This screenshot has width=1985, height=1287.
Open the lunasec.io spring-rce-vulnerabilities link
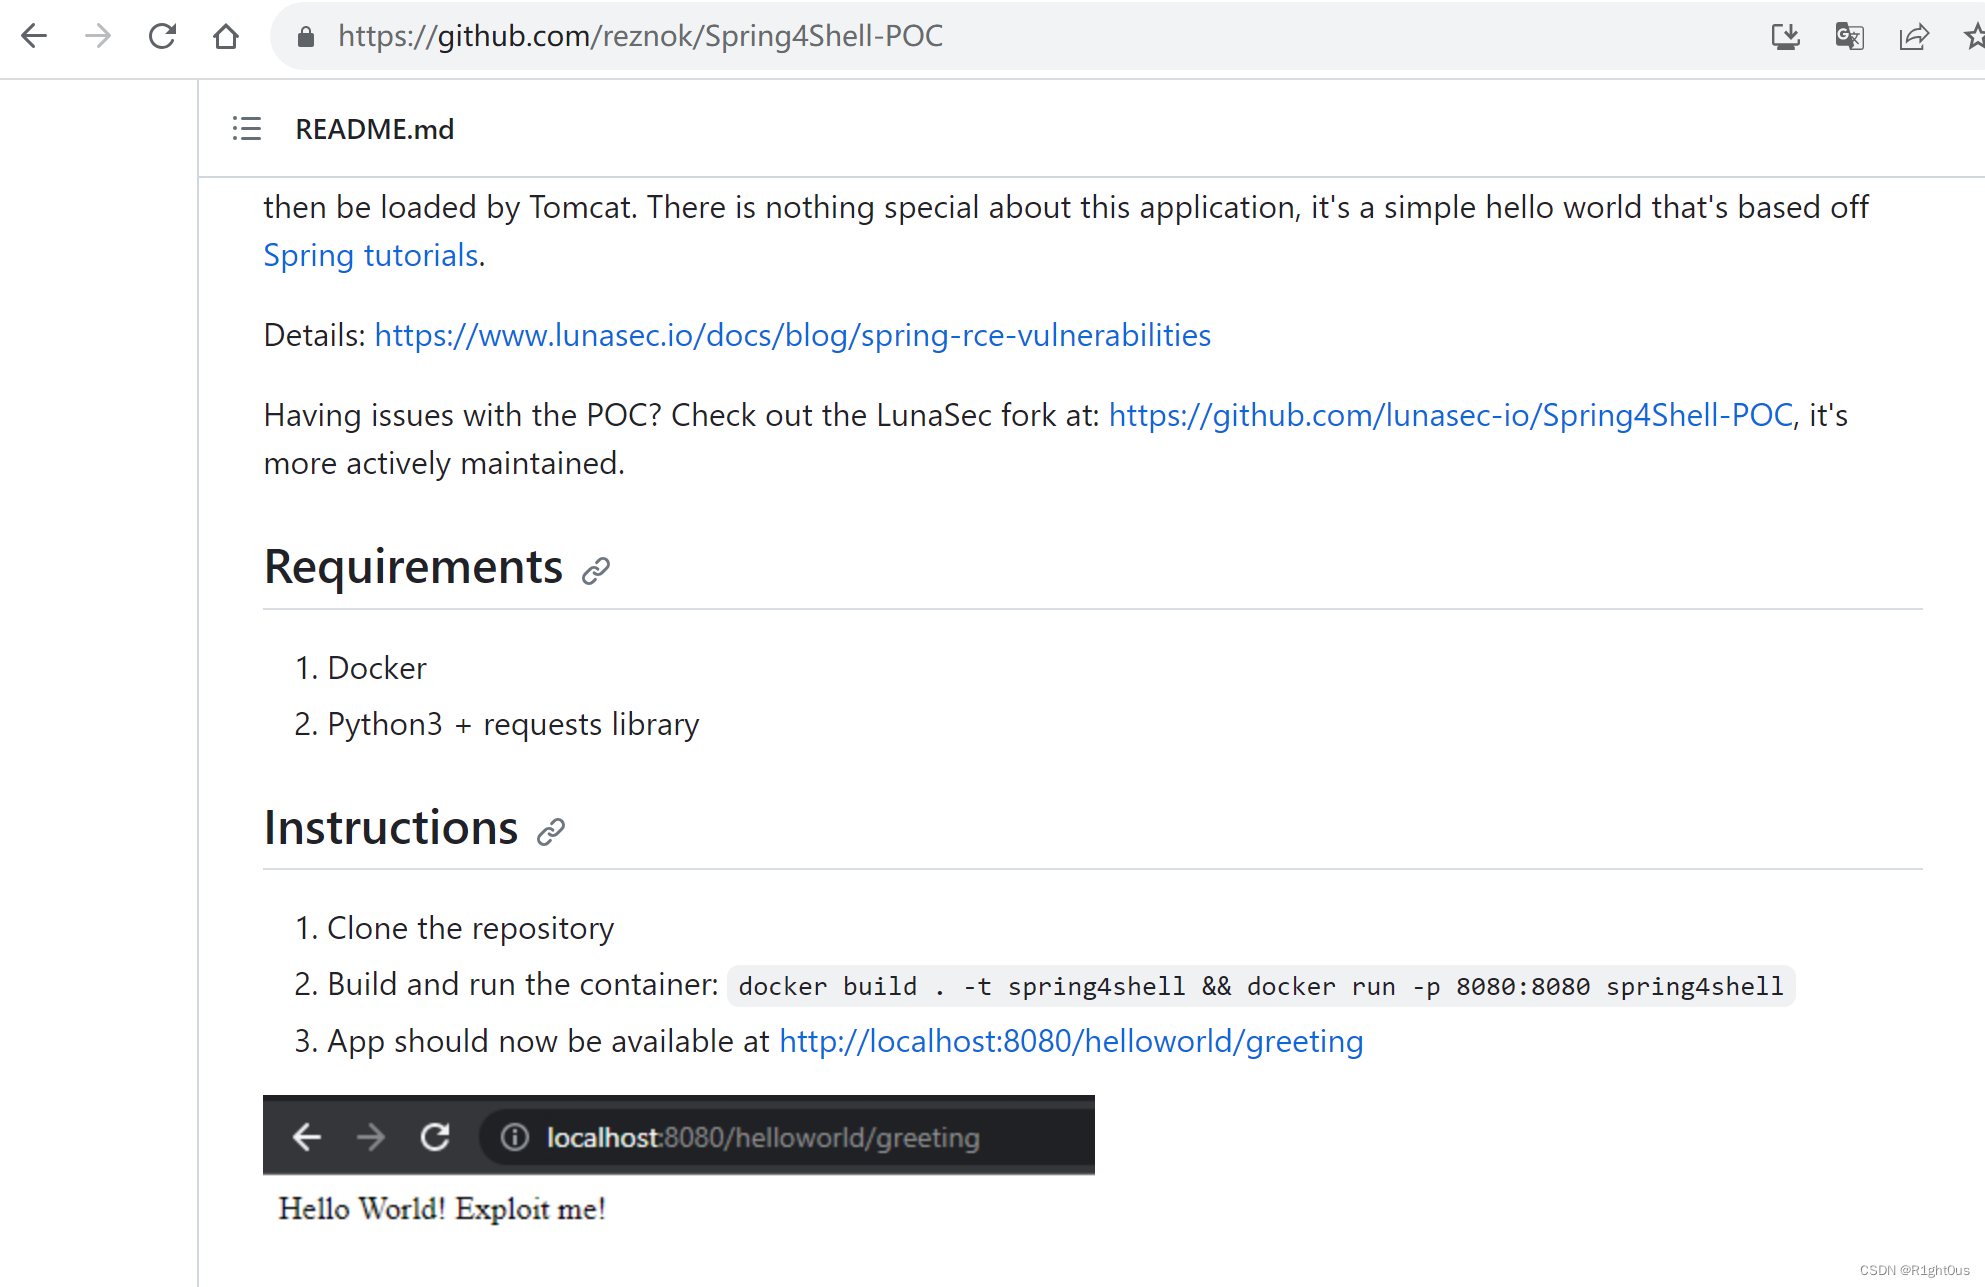(x=793, y=335)
